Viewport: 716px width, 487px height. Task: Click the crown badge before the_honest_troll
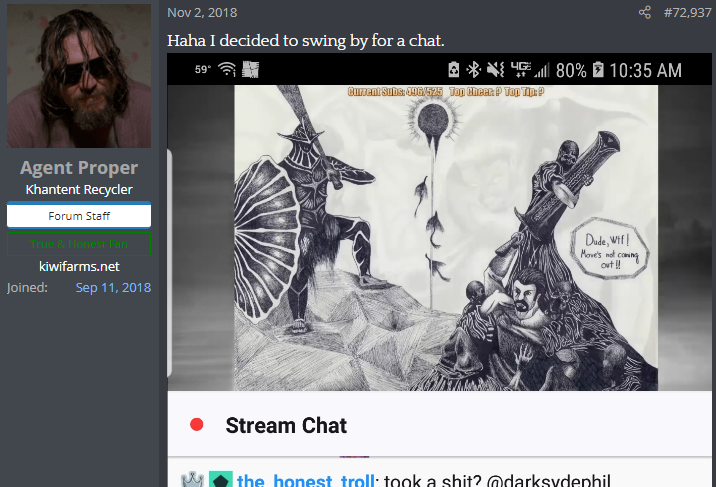coord(192,480)
